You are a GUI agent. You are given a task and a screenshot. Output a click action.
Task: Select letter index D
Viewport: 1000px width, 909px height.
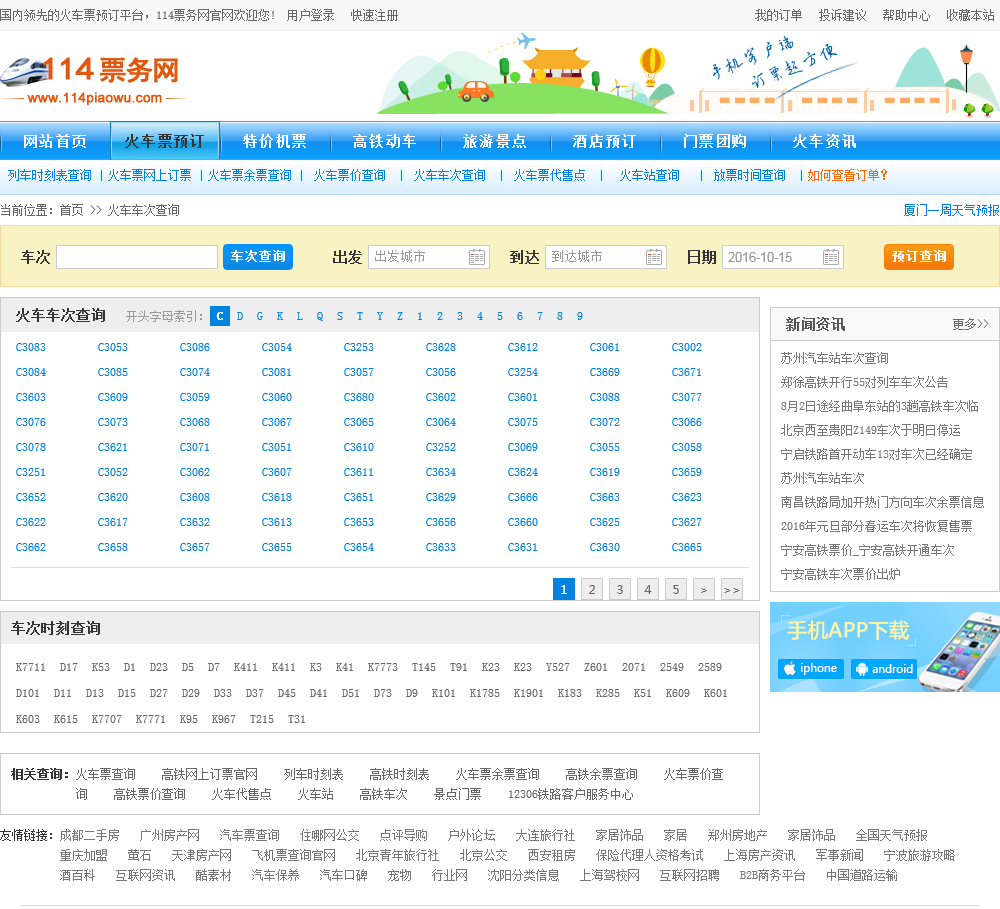(x=240, y=316)
